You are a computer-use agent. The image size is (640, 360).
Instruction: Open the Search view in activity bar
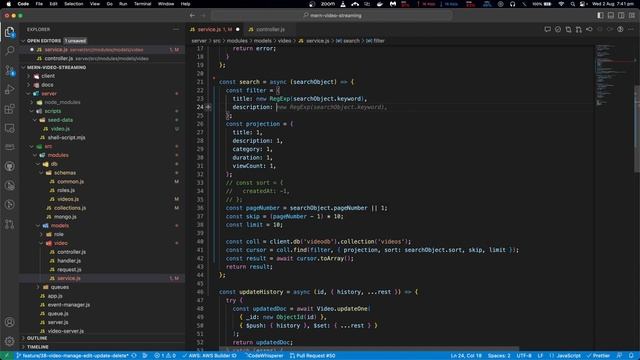point(9,51)
